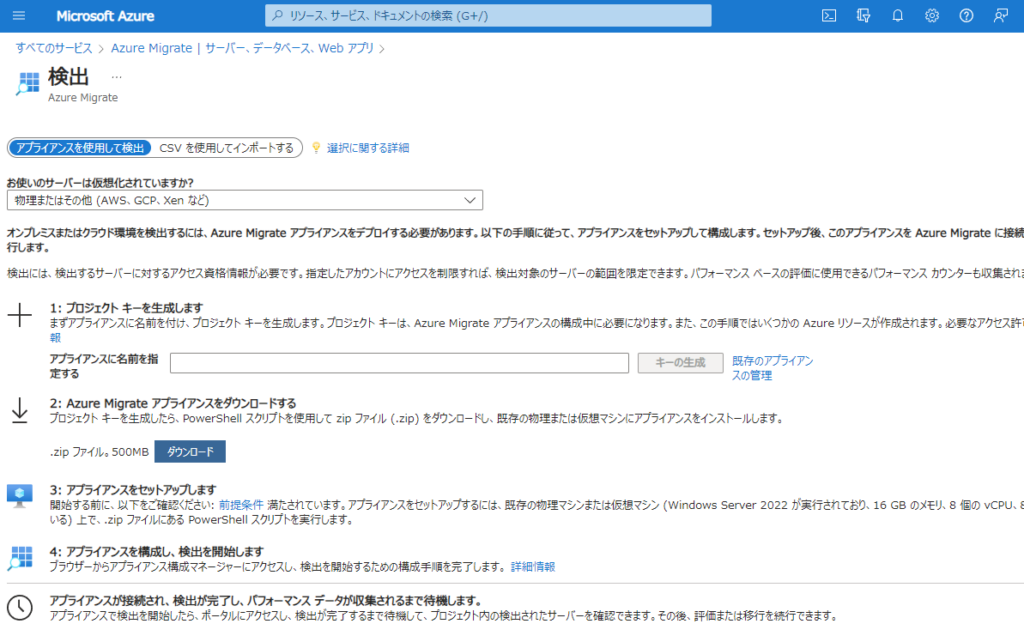Open portal settings gear
Image resolution: width=1024 pixels, height=636 pixels.
point(932,16)
